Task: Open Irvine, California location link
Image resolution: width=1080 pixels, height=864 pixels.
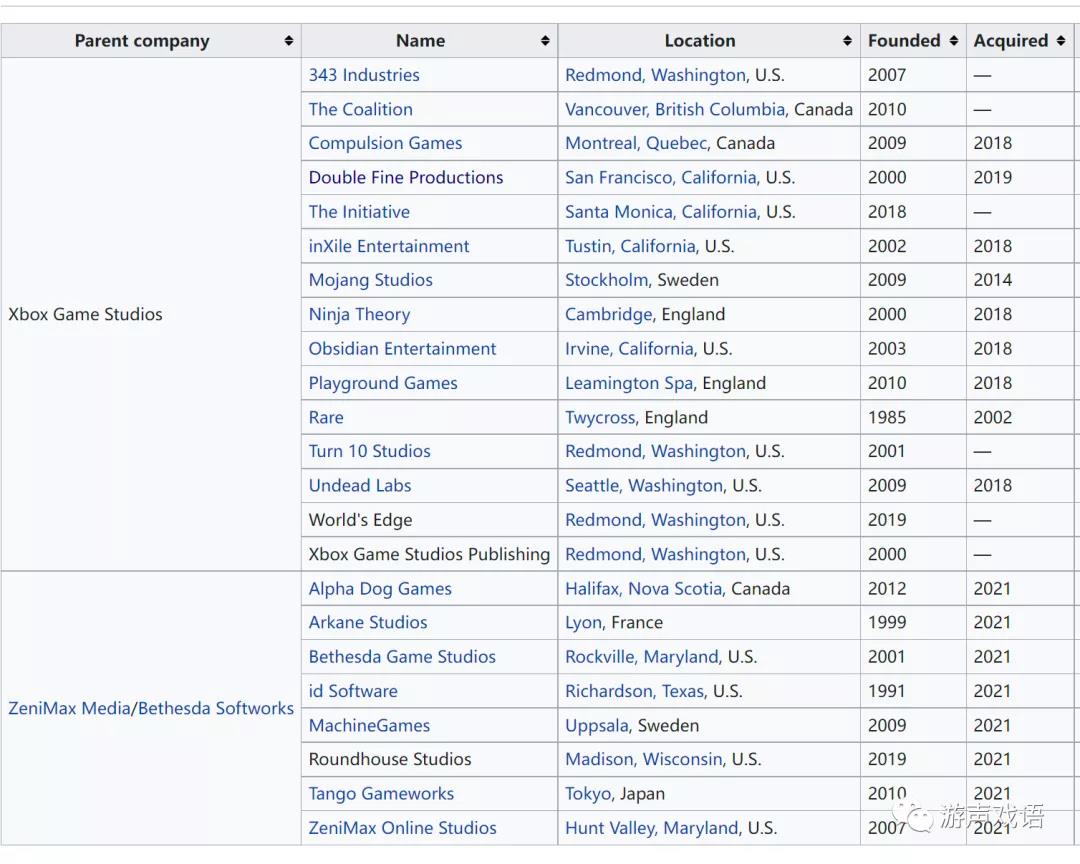Action: 630,349
